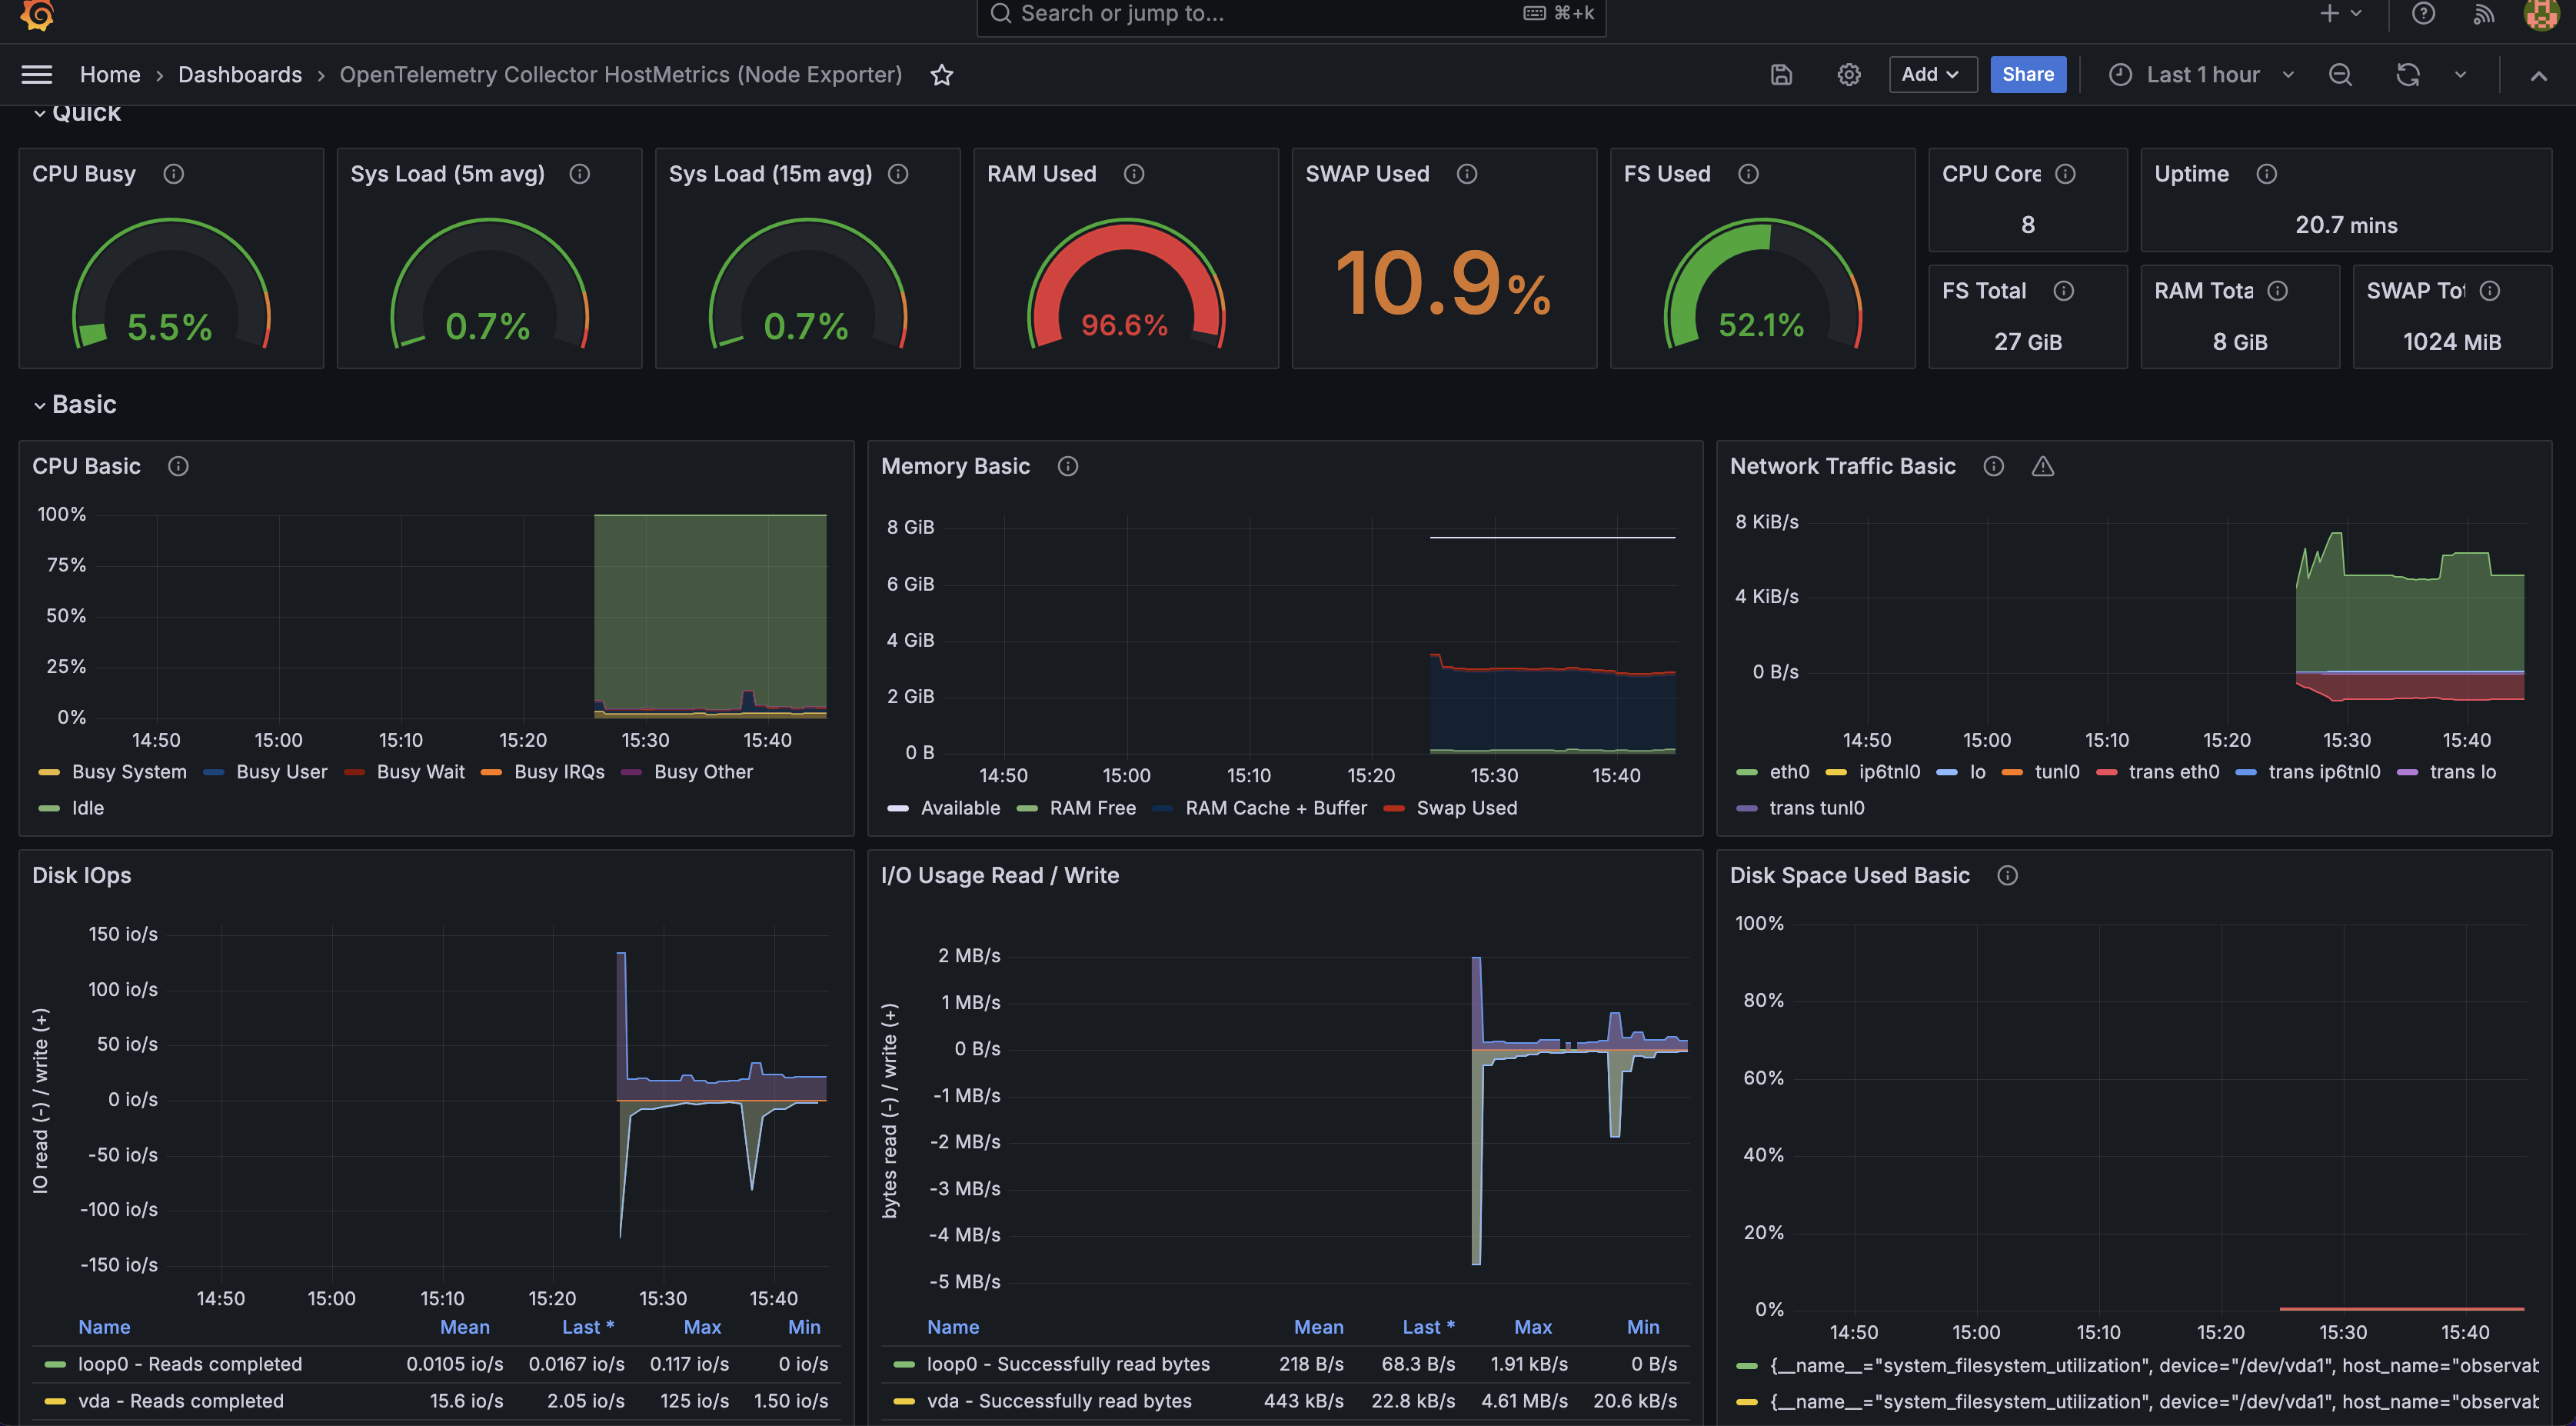Click the Network Traffic Basic warning icon
This screenshot has width=2576, height=1426.
[2042, 466]
